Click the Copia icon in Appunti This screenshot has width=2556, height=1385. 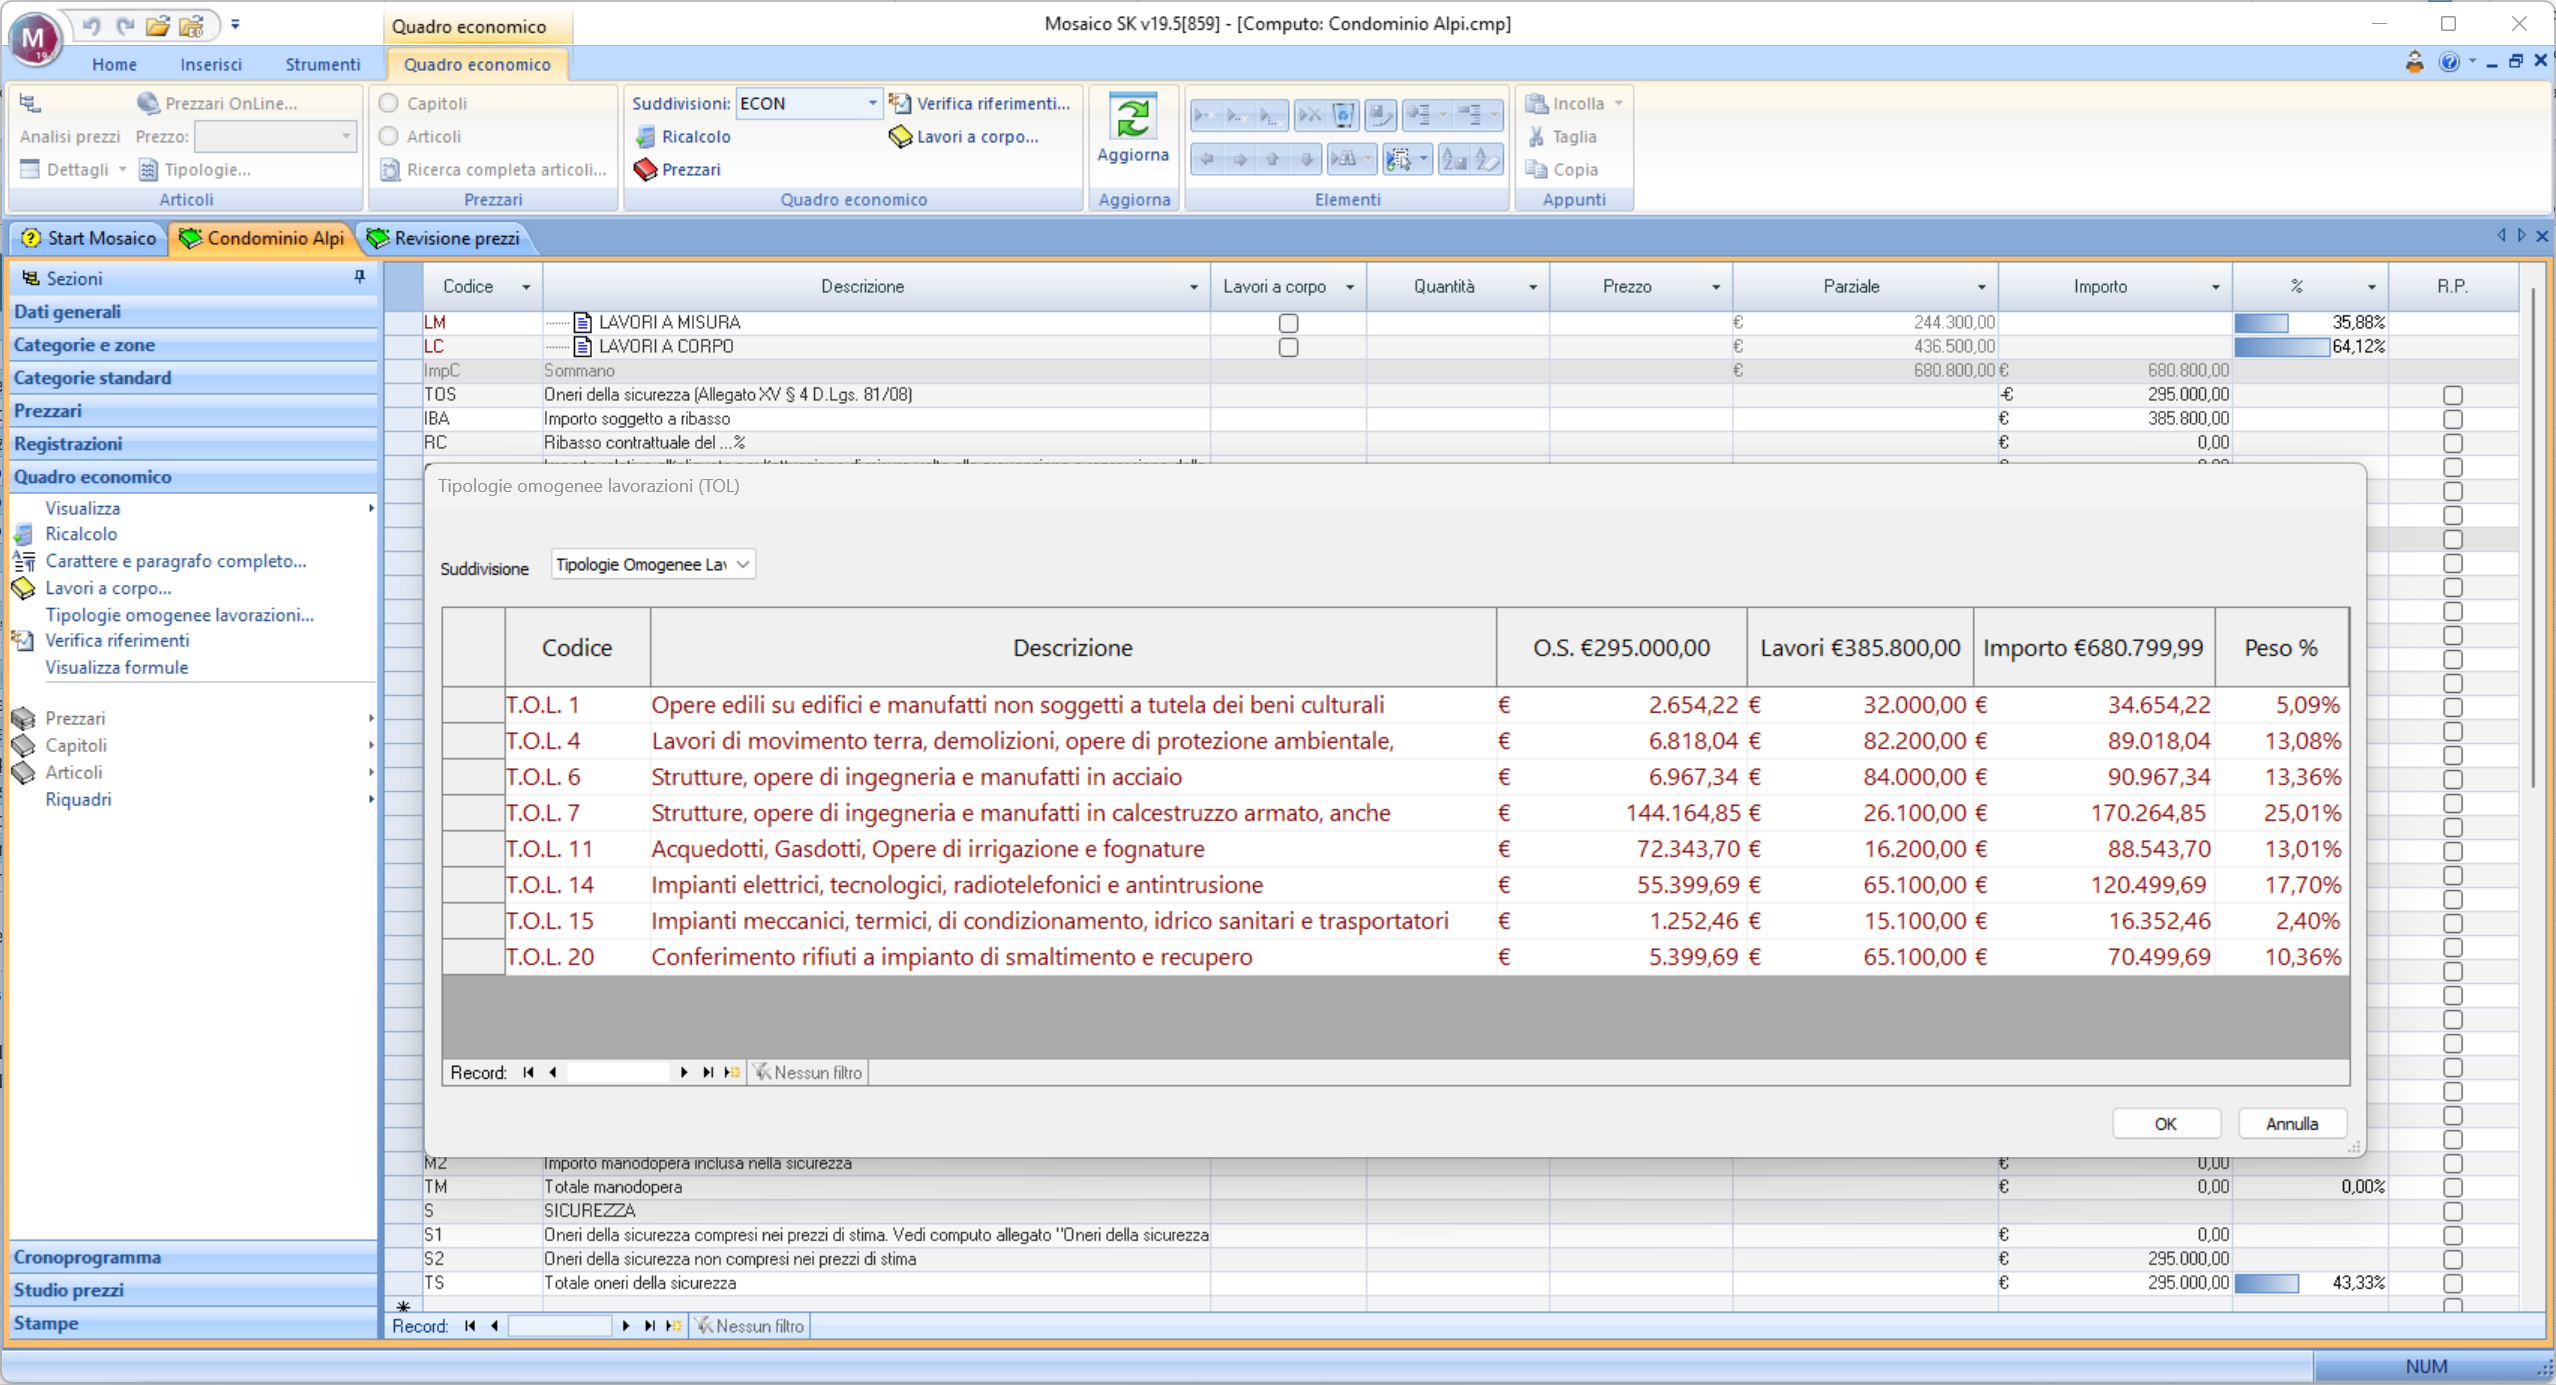pos(1537,170)
